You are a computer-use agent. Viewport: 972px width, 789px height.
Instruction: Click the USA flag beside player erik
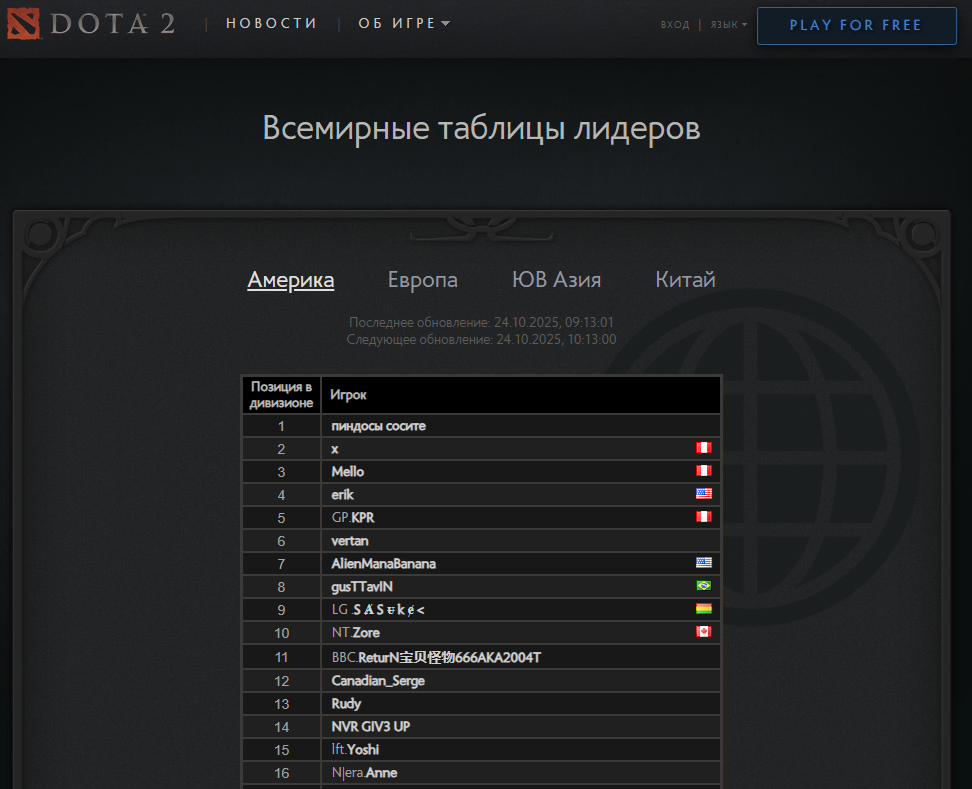[x=703, y=494]
